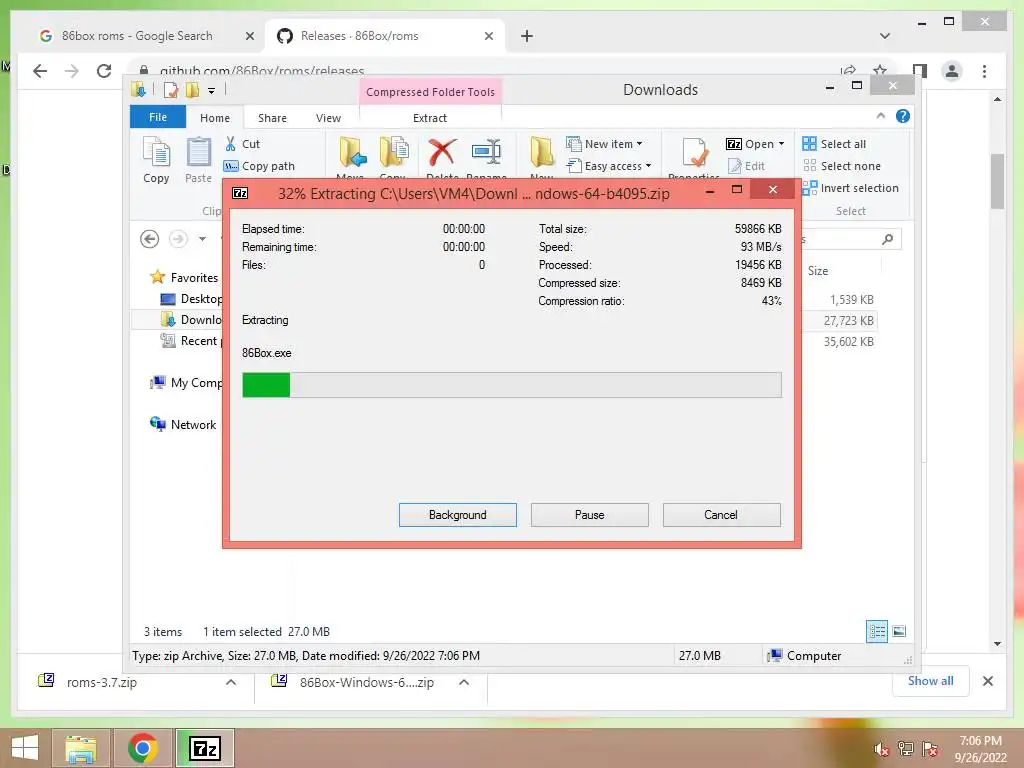The width and height of the screenshot is (1024, 768).
Task: Click Select none in ribbon
Action: pos(842,166)
